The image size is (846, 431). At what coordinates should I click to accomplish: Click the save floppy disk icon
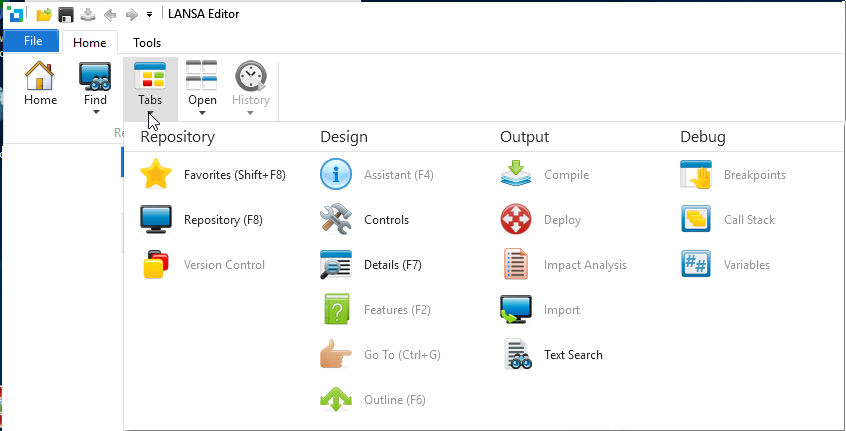[66, 15]
